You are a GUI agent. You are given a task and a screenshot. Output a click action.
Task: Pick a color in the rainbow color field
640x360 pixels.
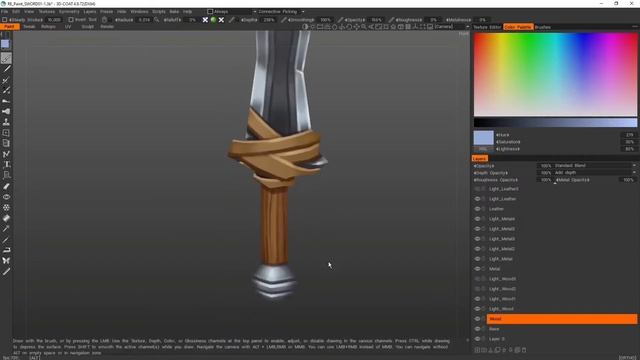click(555, 74)
